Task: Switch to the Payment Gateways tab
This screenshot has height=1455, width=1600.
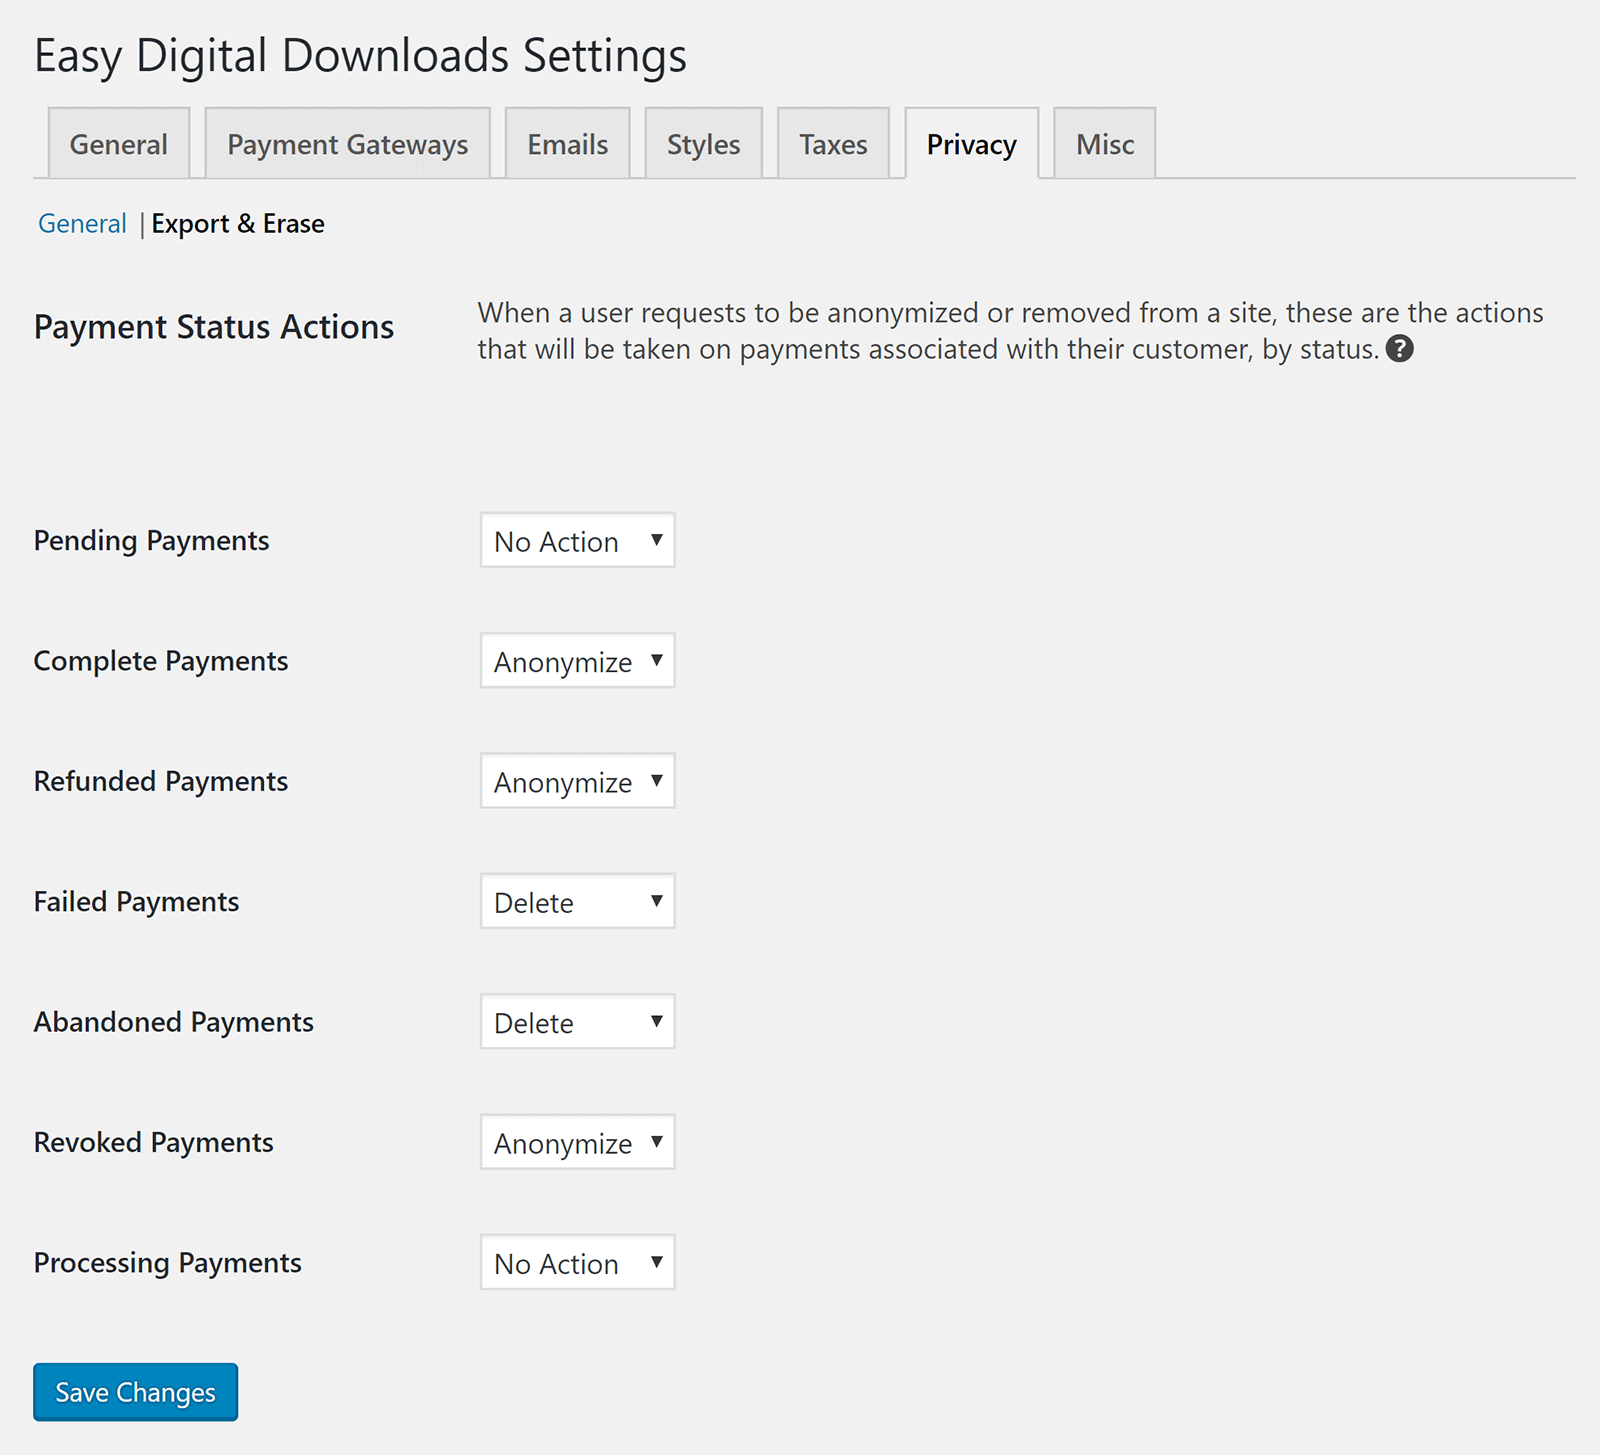Action: [x=347, y=144]
